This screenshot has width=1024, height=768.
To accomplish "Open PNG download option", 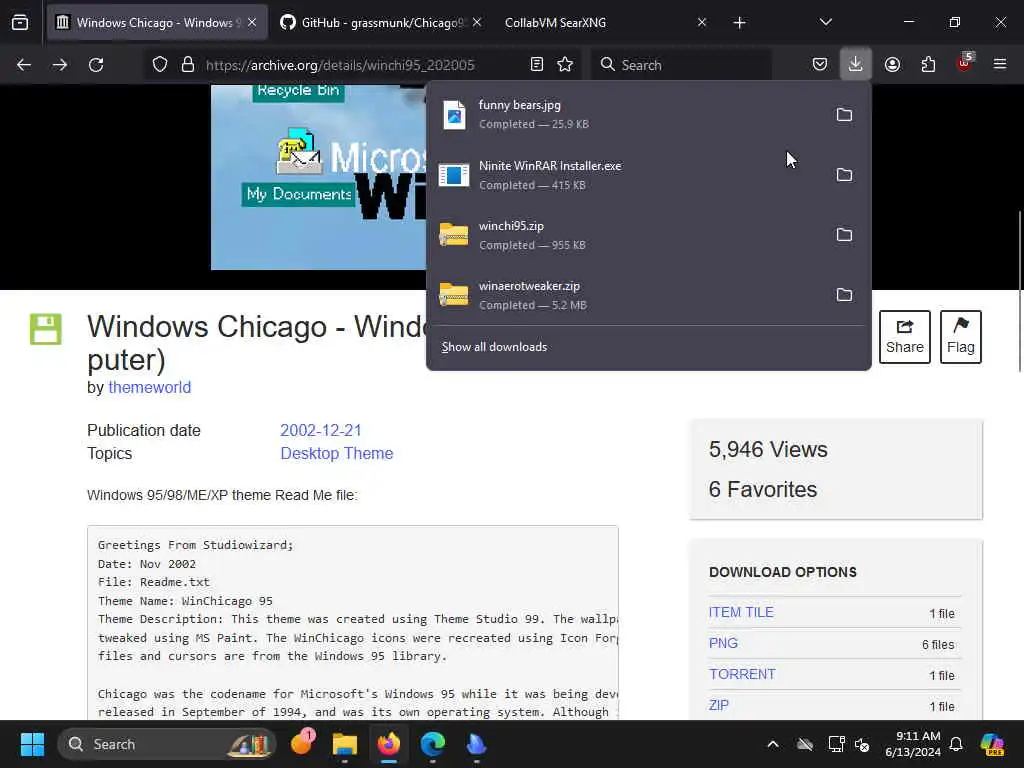I will click(723, 643).
